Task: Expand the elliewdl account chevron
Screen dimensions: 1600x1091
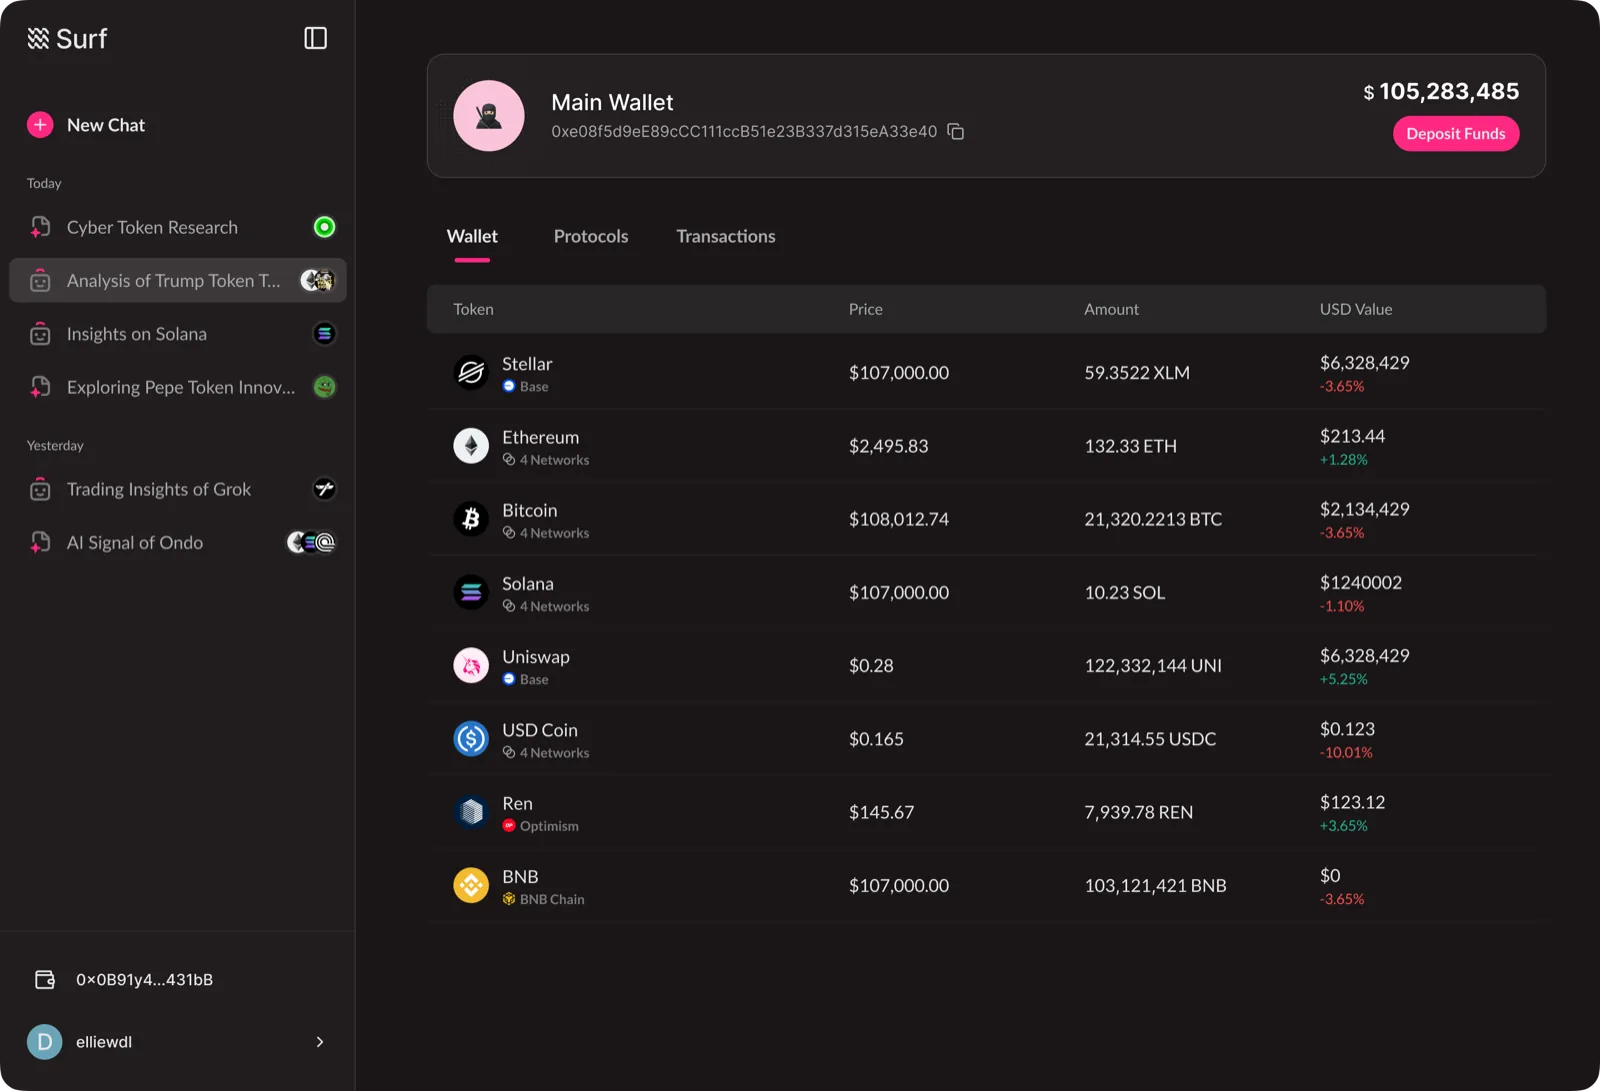Action: point(320,1042)
